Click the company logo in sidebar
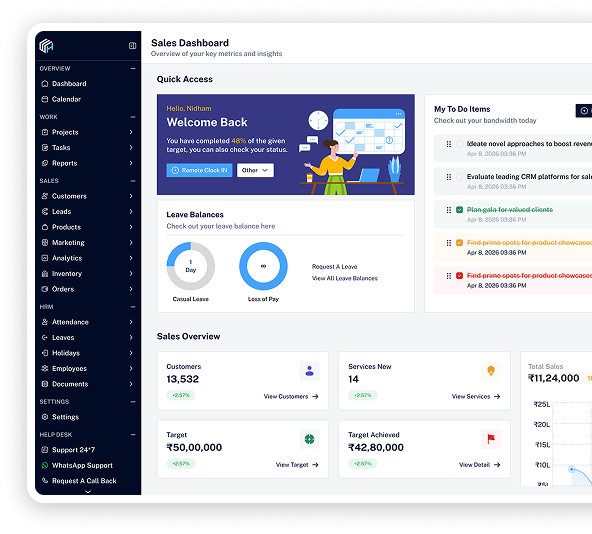 [x=46, y=46]
